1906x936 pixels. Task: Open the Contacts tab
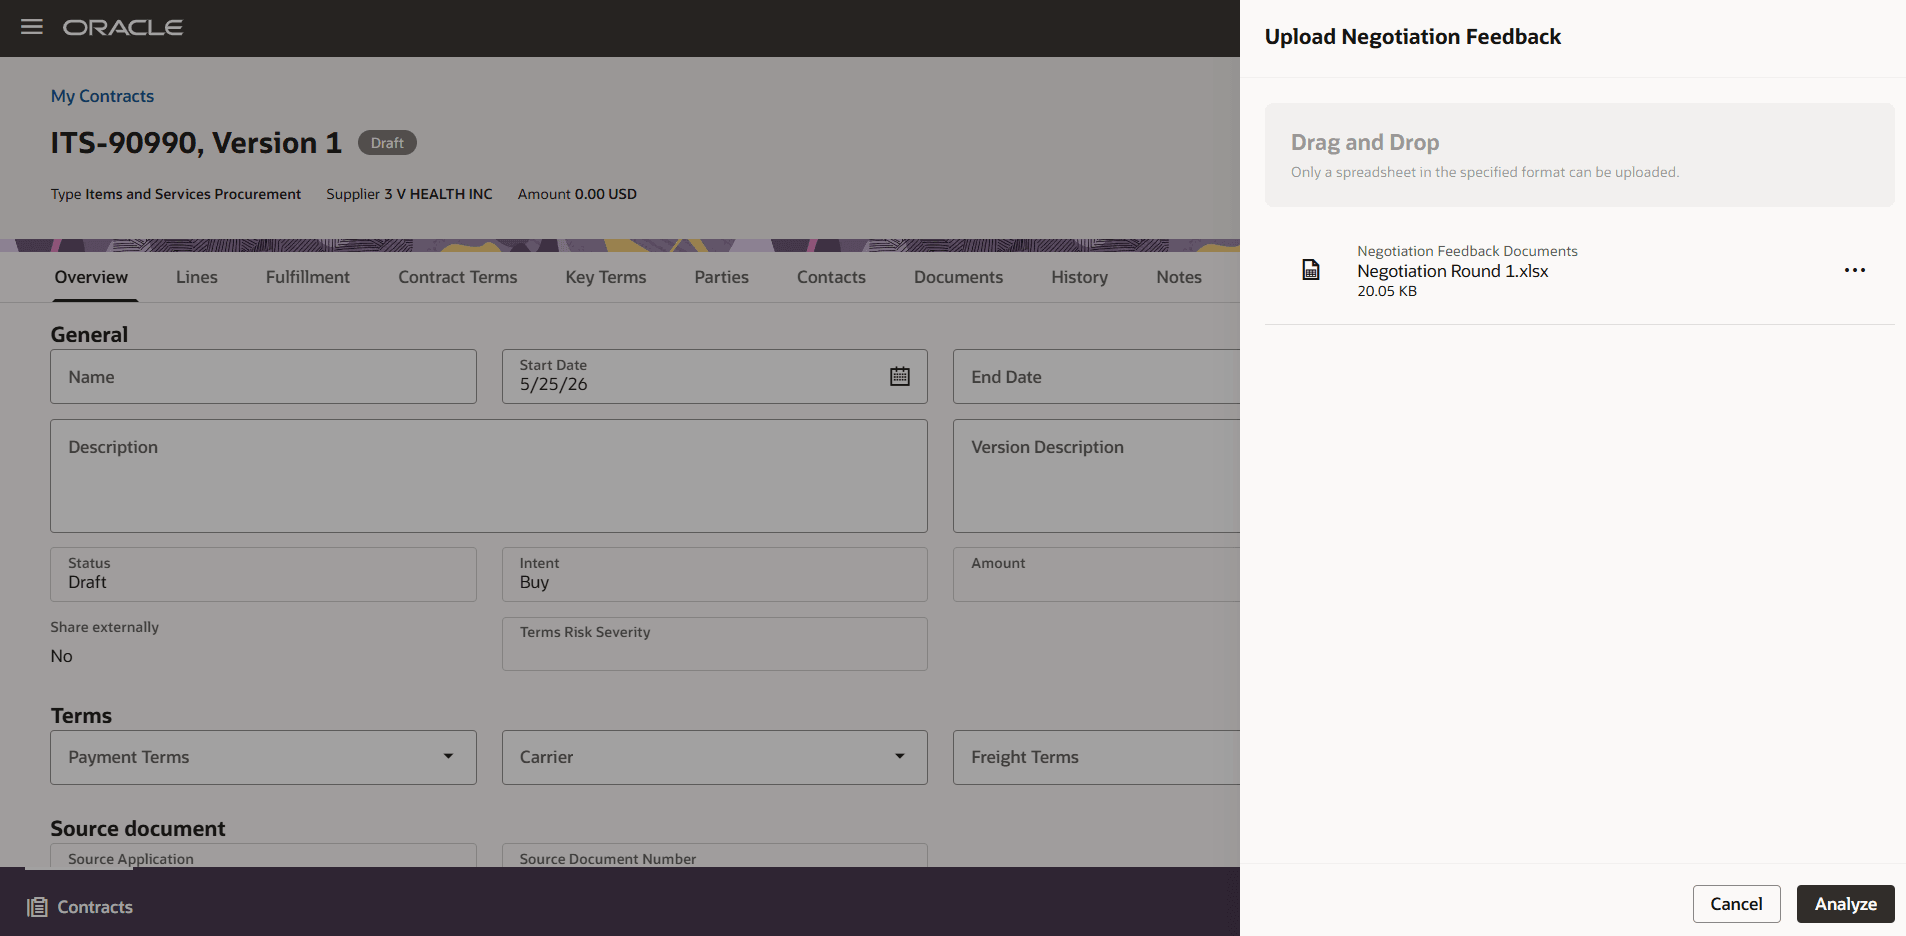(831, 277)
